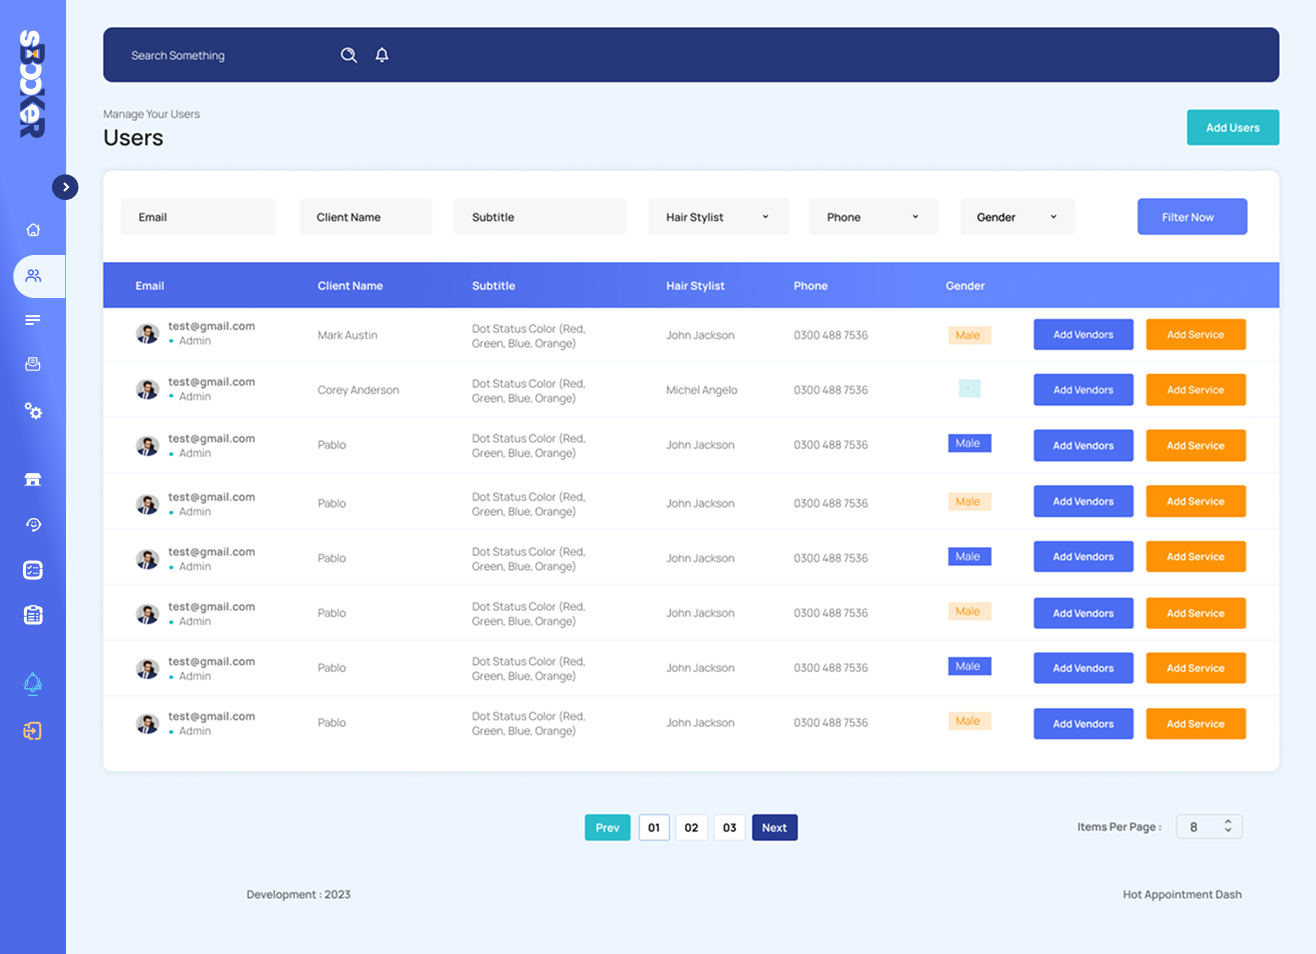The height and width of the screenshot is (954, 1316).
Task: Click the Add Users button
Action: 1232,128
